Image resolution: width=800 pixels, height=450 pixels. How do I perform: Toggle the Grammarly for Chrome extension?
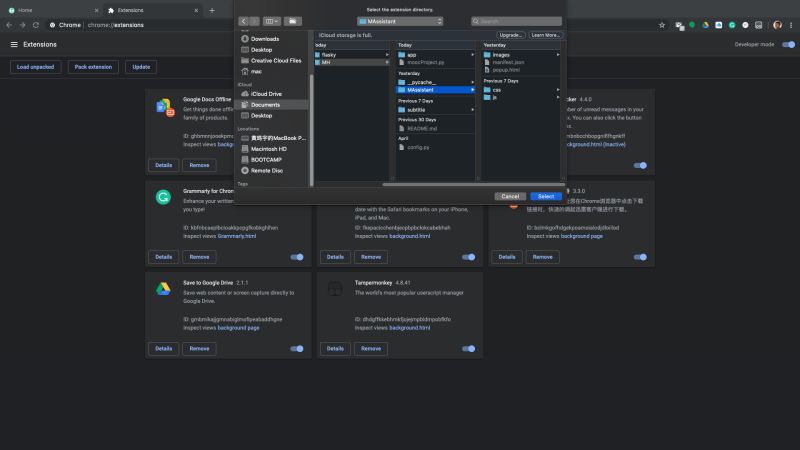tap(297, 257)
